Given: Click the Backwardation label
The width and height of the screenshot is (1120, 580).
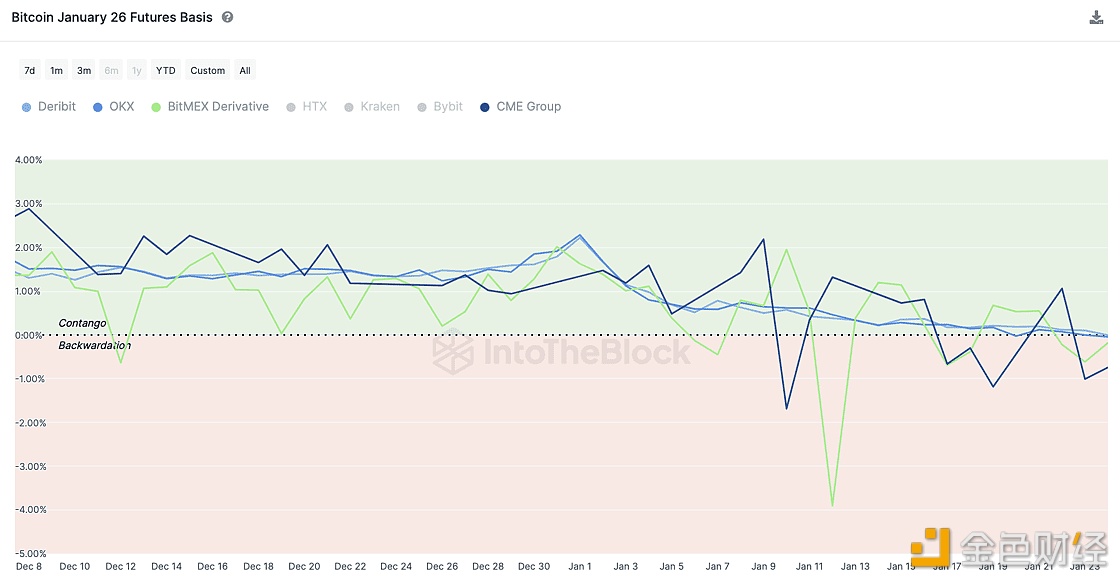Looking at the screenshot, I should [94, 346].
